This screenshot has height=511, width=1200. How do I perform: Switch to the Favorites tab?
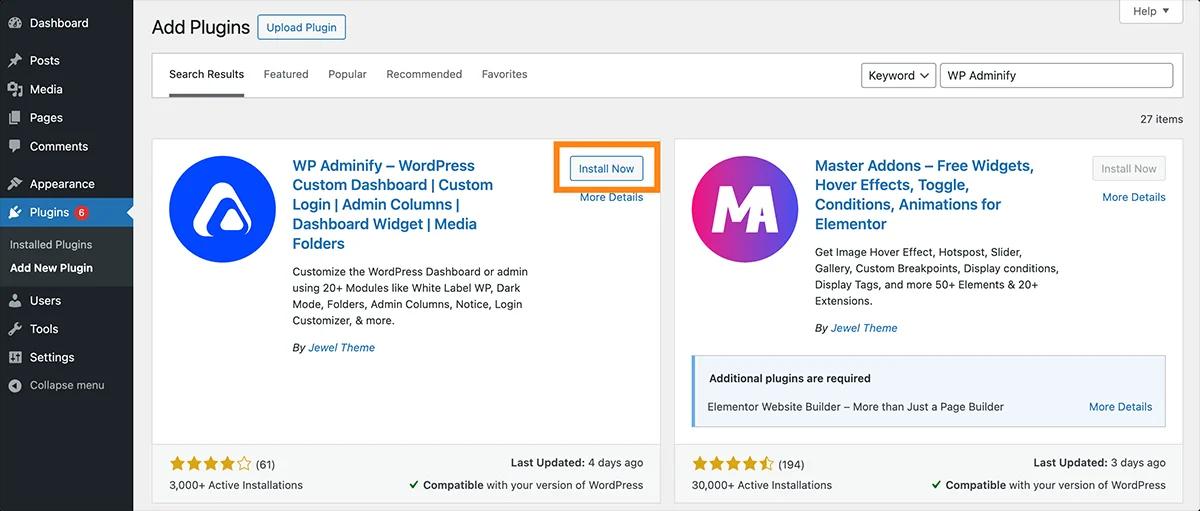[x=504, y=74]
